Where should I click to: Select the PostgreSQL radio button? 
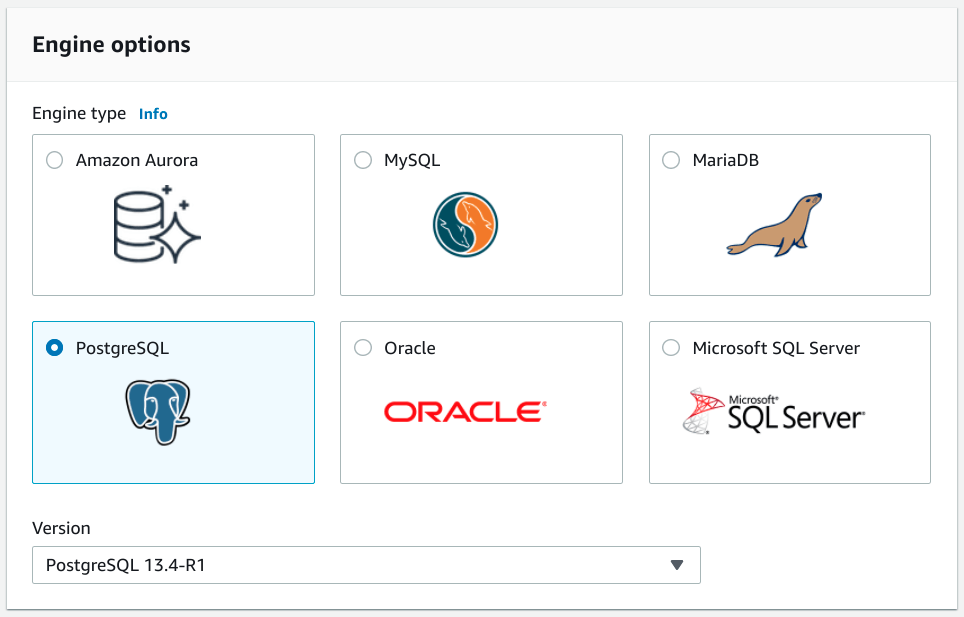coord(55,348)
